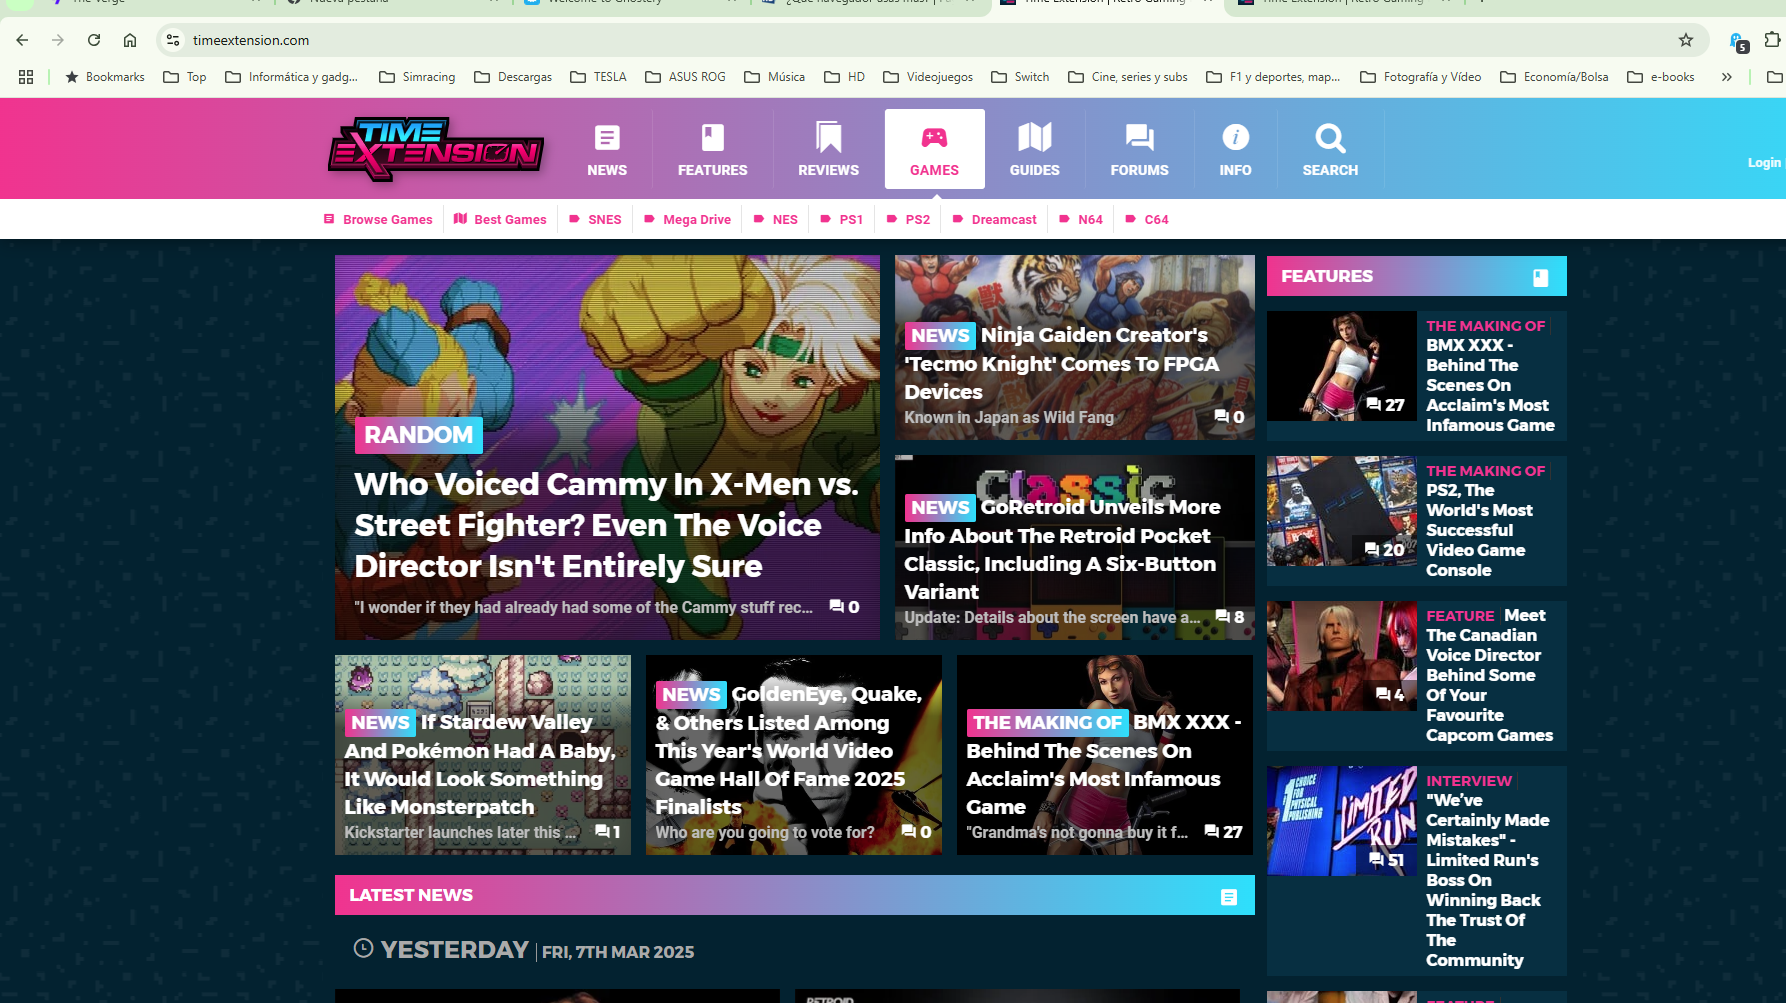This screenshot has height=1003, width=1786.
Task: Open the apps grid icon in bookmarks bar
Action: (x=26, y=77)
